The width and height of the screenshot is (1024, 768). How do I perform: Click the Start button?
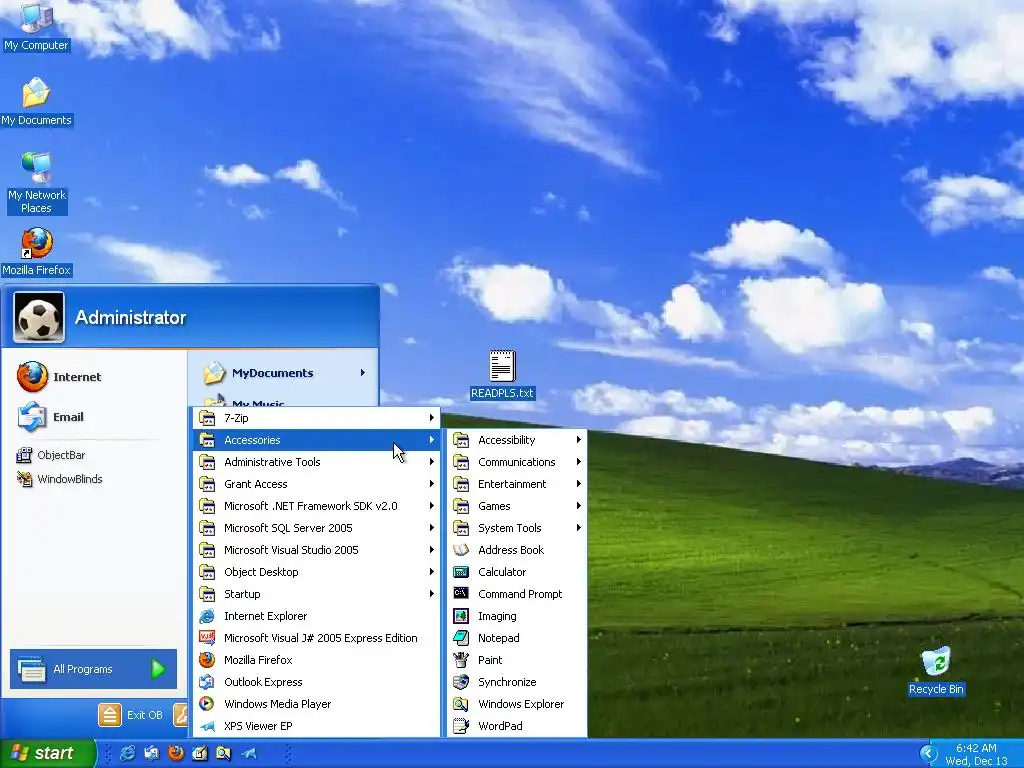[x=48, y=753]
